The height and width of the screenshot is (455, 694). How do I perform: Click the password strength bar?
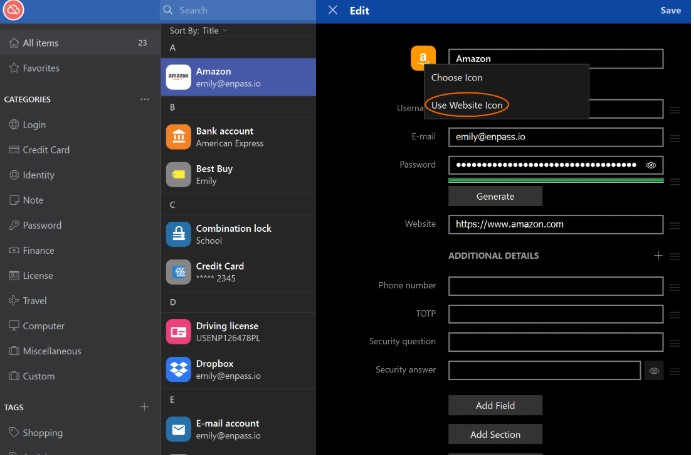point(555,181)
